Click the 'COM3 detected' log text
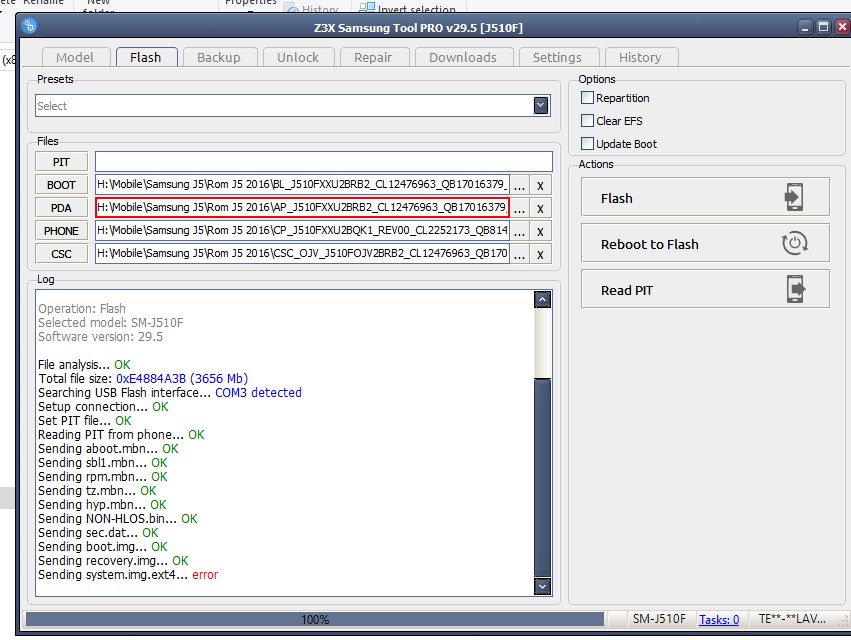 [258, 392]
